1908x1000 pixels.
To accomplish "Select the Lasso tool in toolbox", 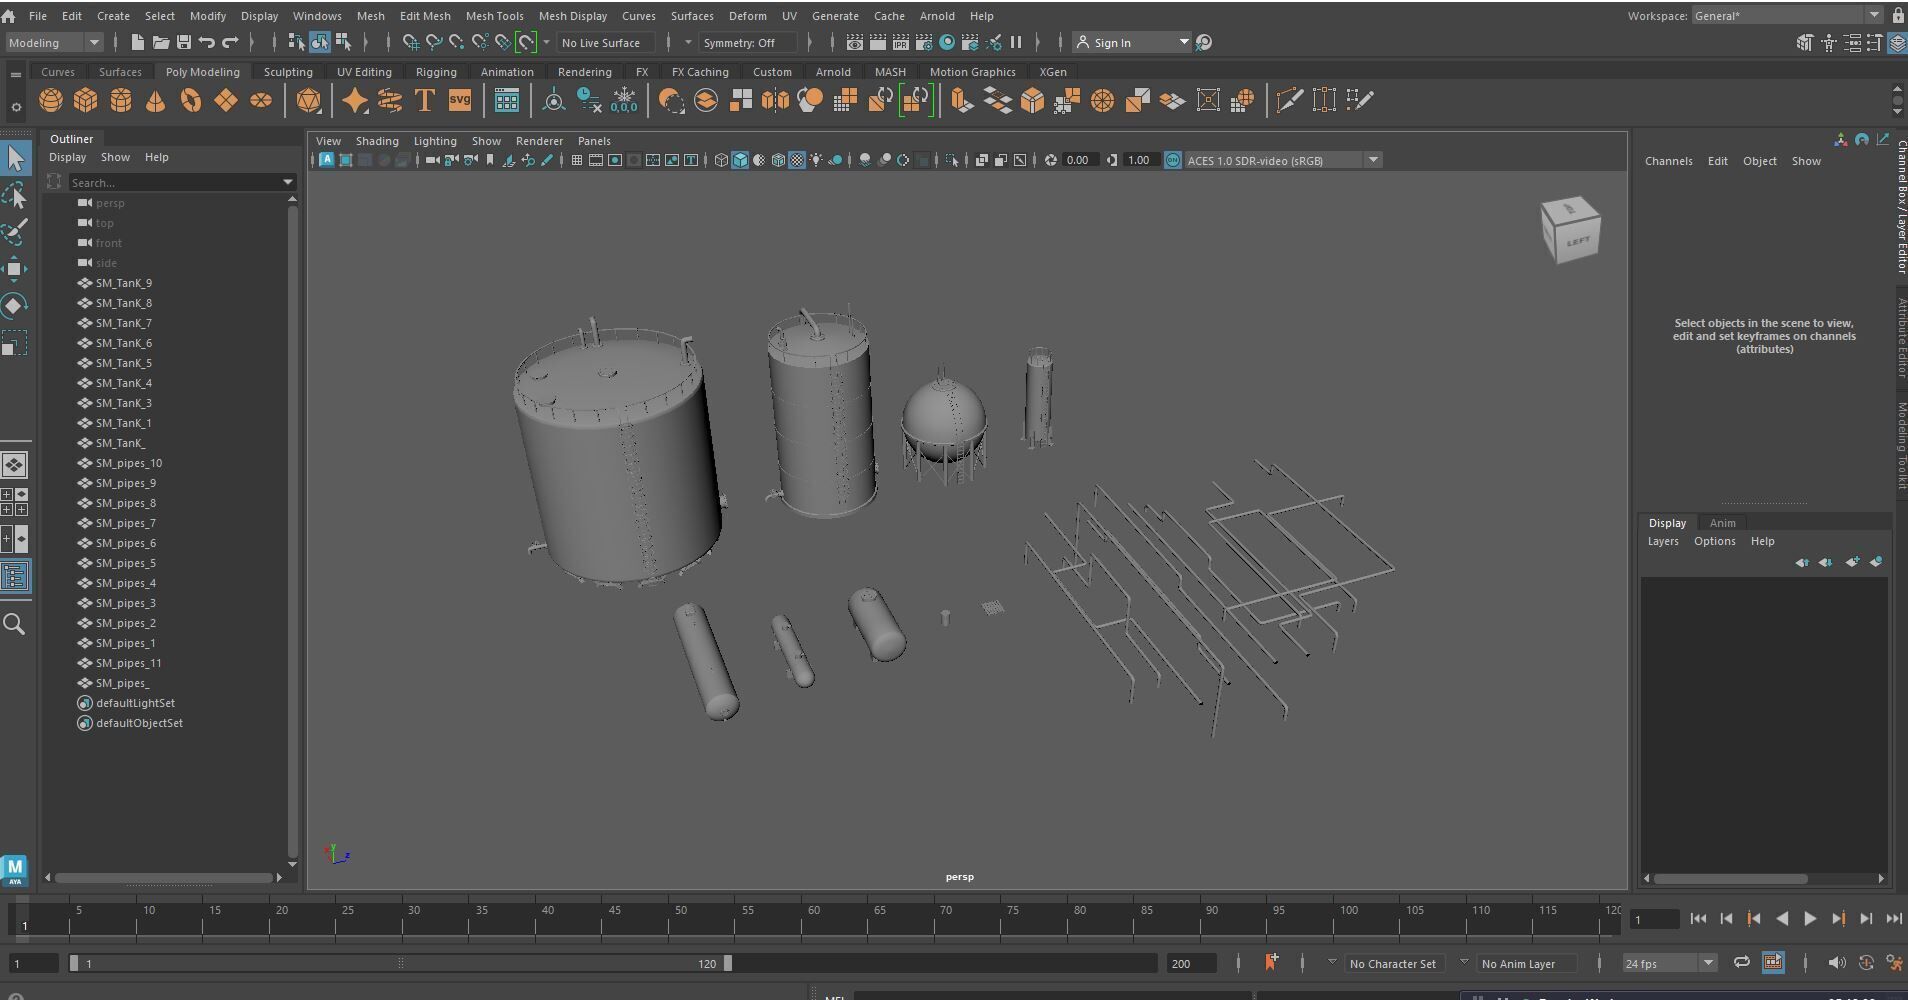I will 15,196.
